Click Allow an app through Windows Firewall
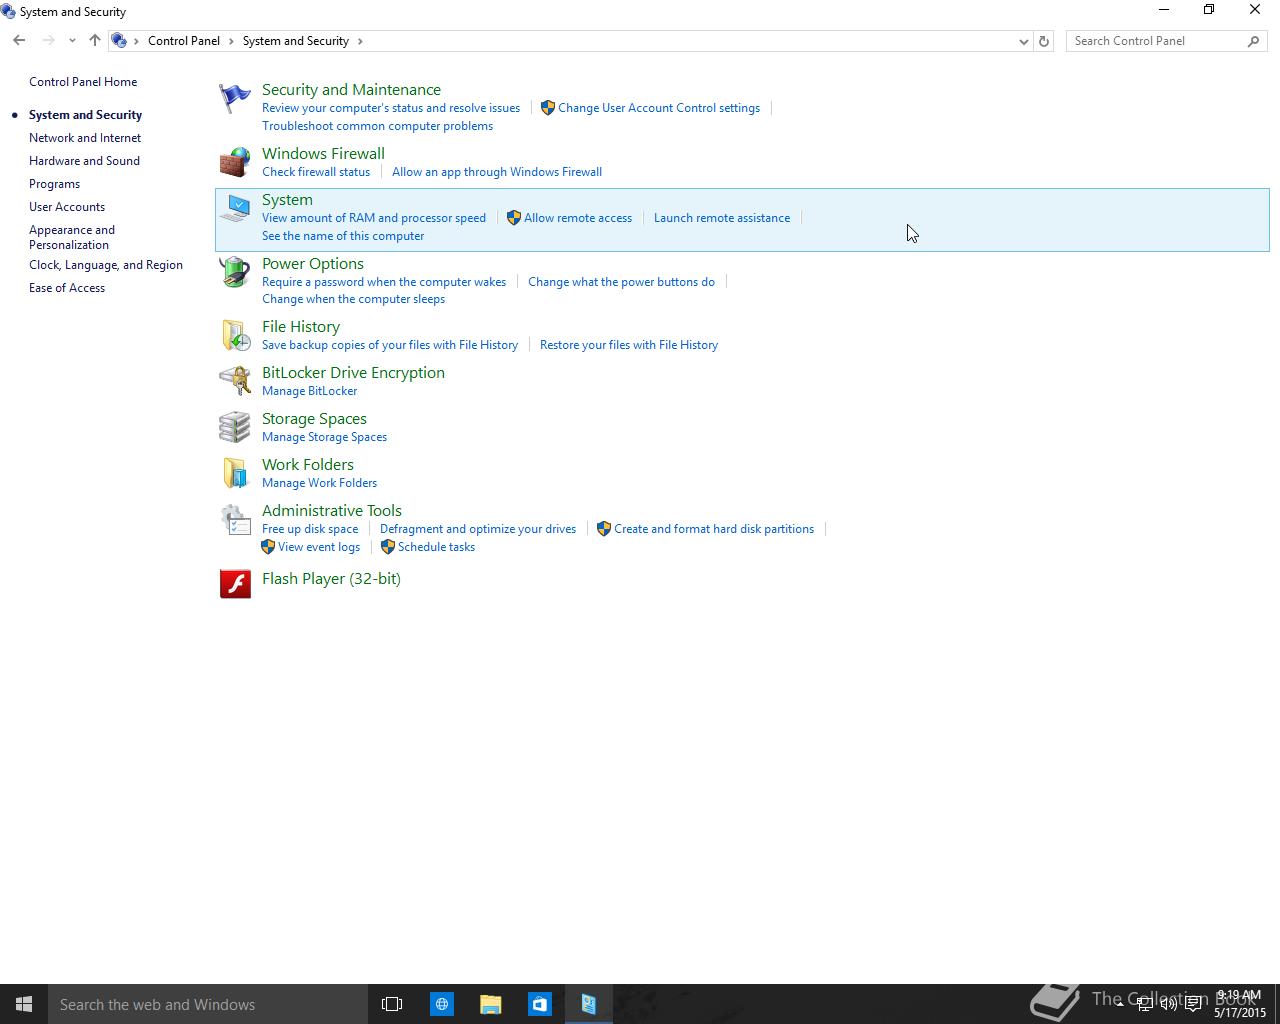The image size is (1280, 1024). tap(497, 172)
